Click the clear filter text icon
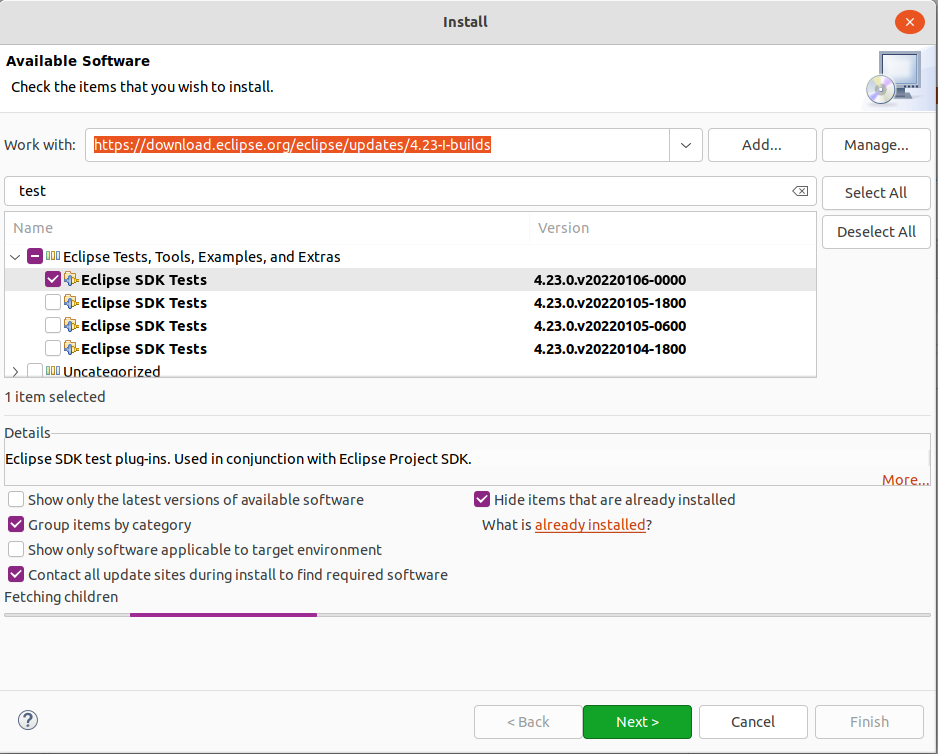 [800, 191]
